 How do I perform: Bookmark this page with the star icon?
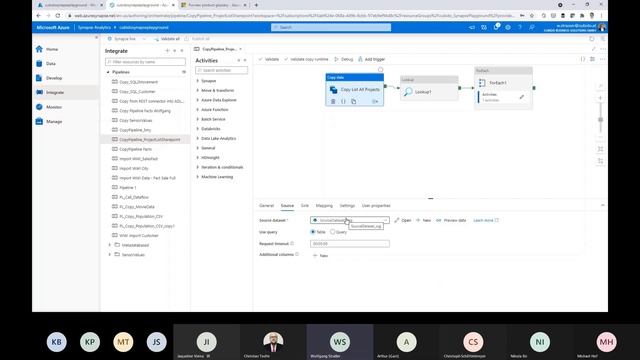coord(532,16)
